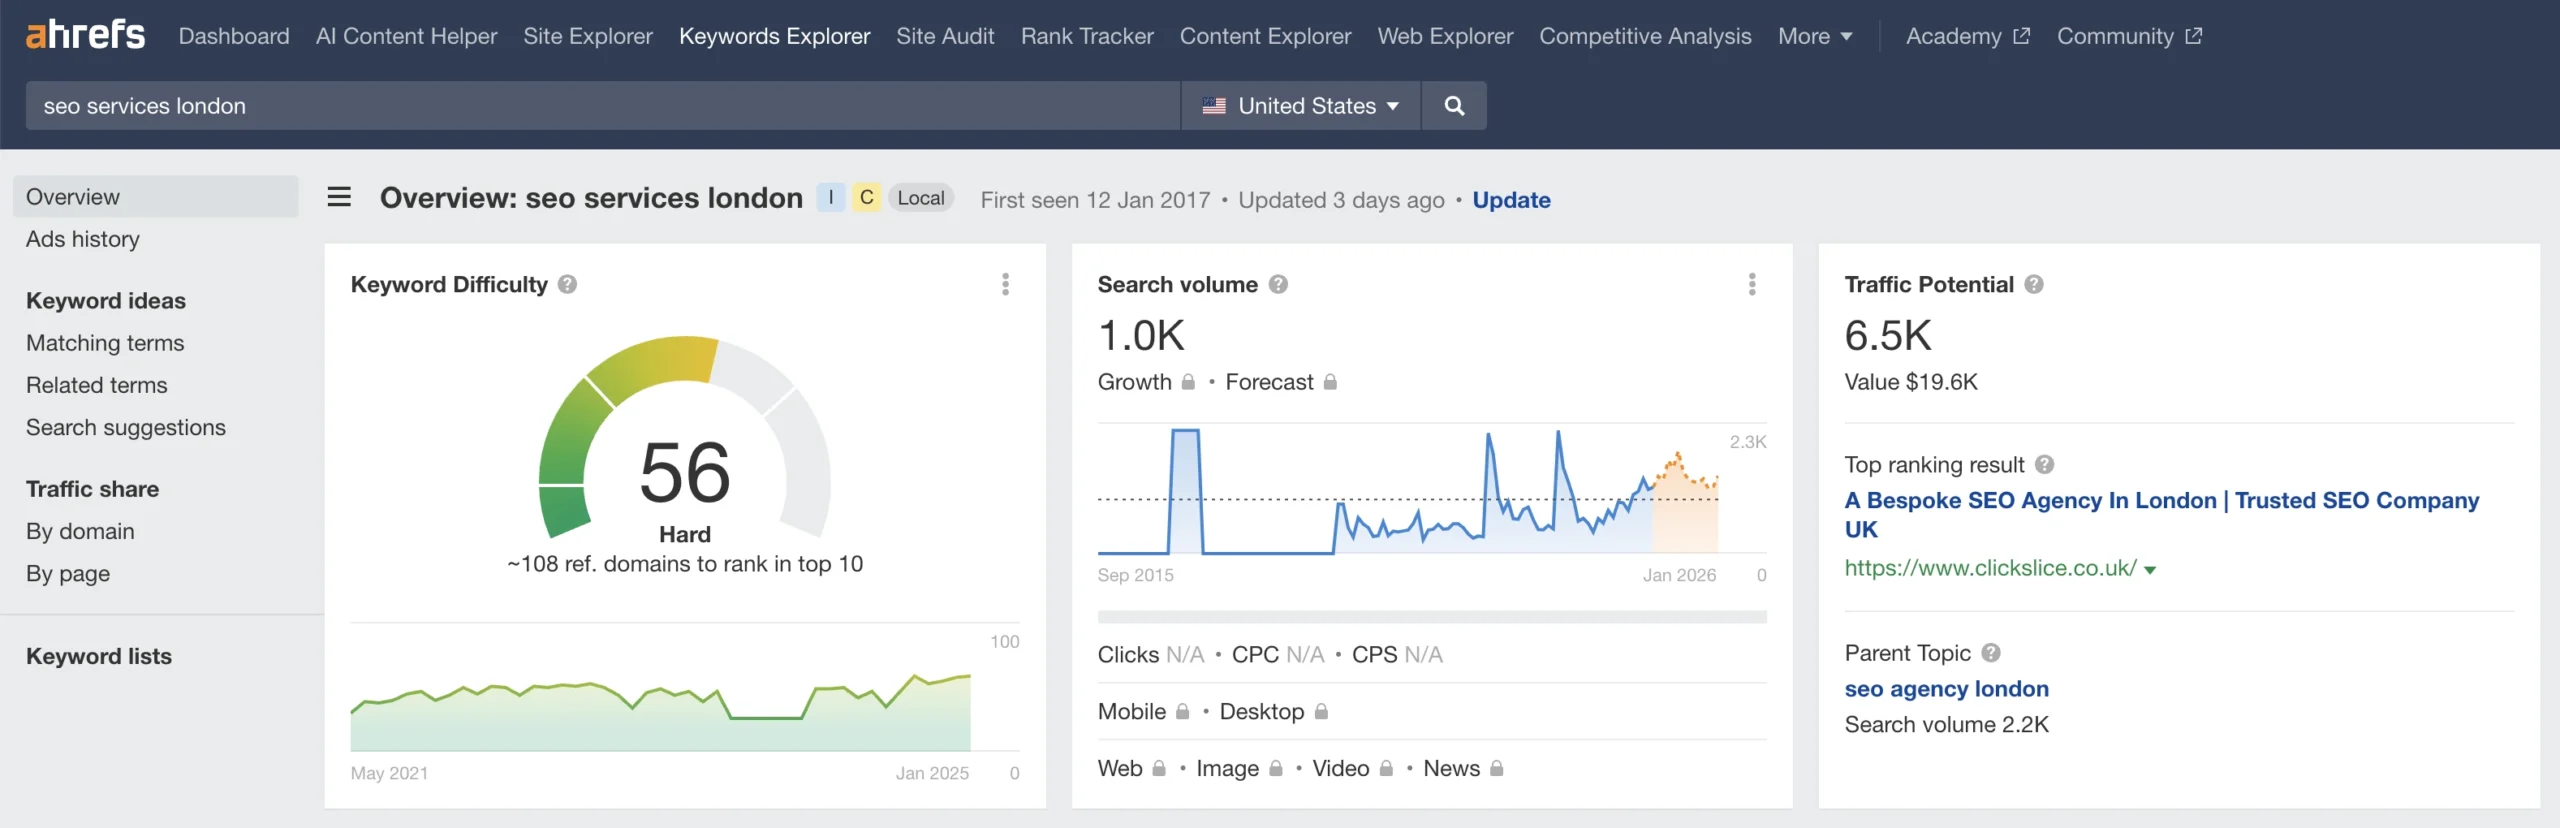The height and width of the screenshot is (828, 2560).
Task: Click the Search volume 1.0K value
Action: click(1141, 336)
